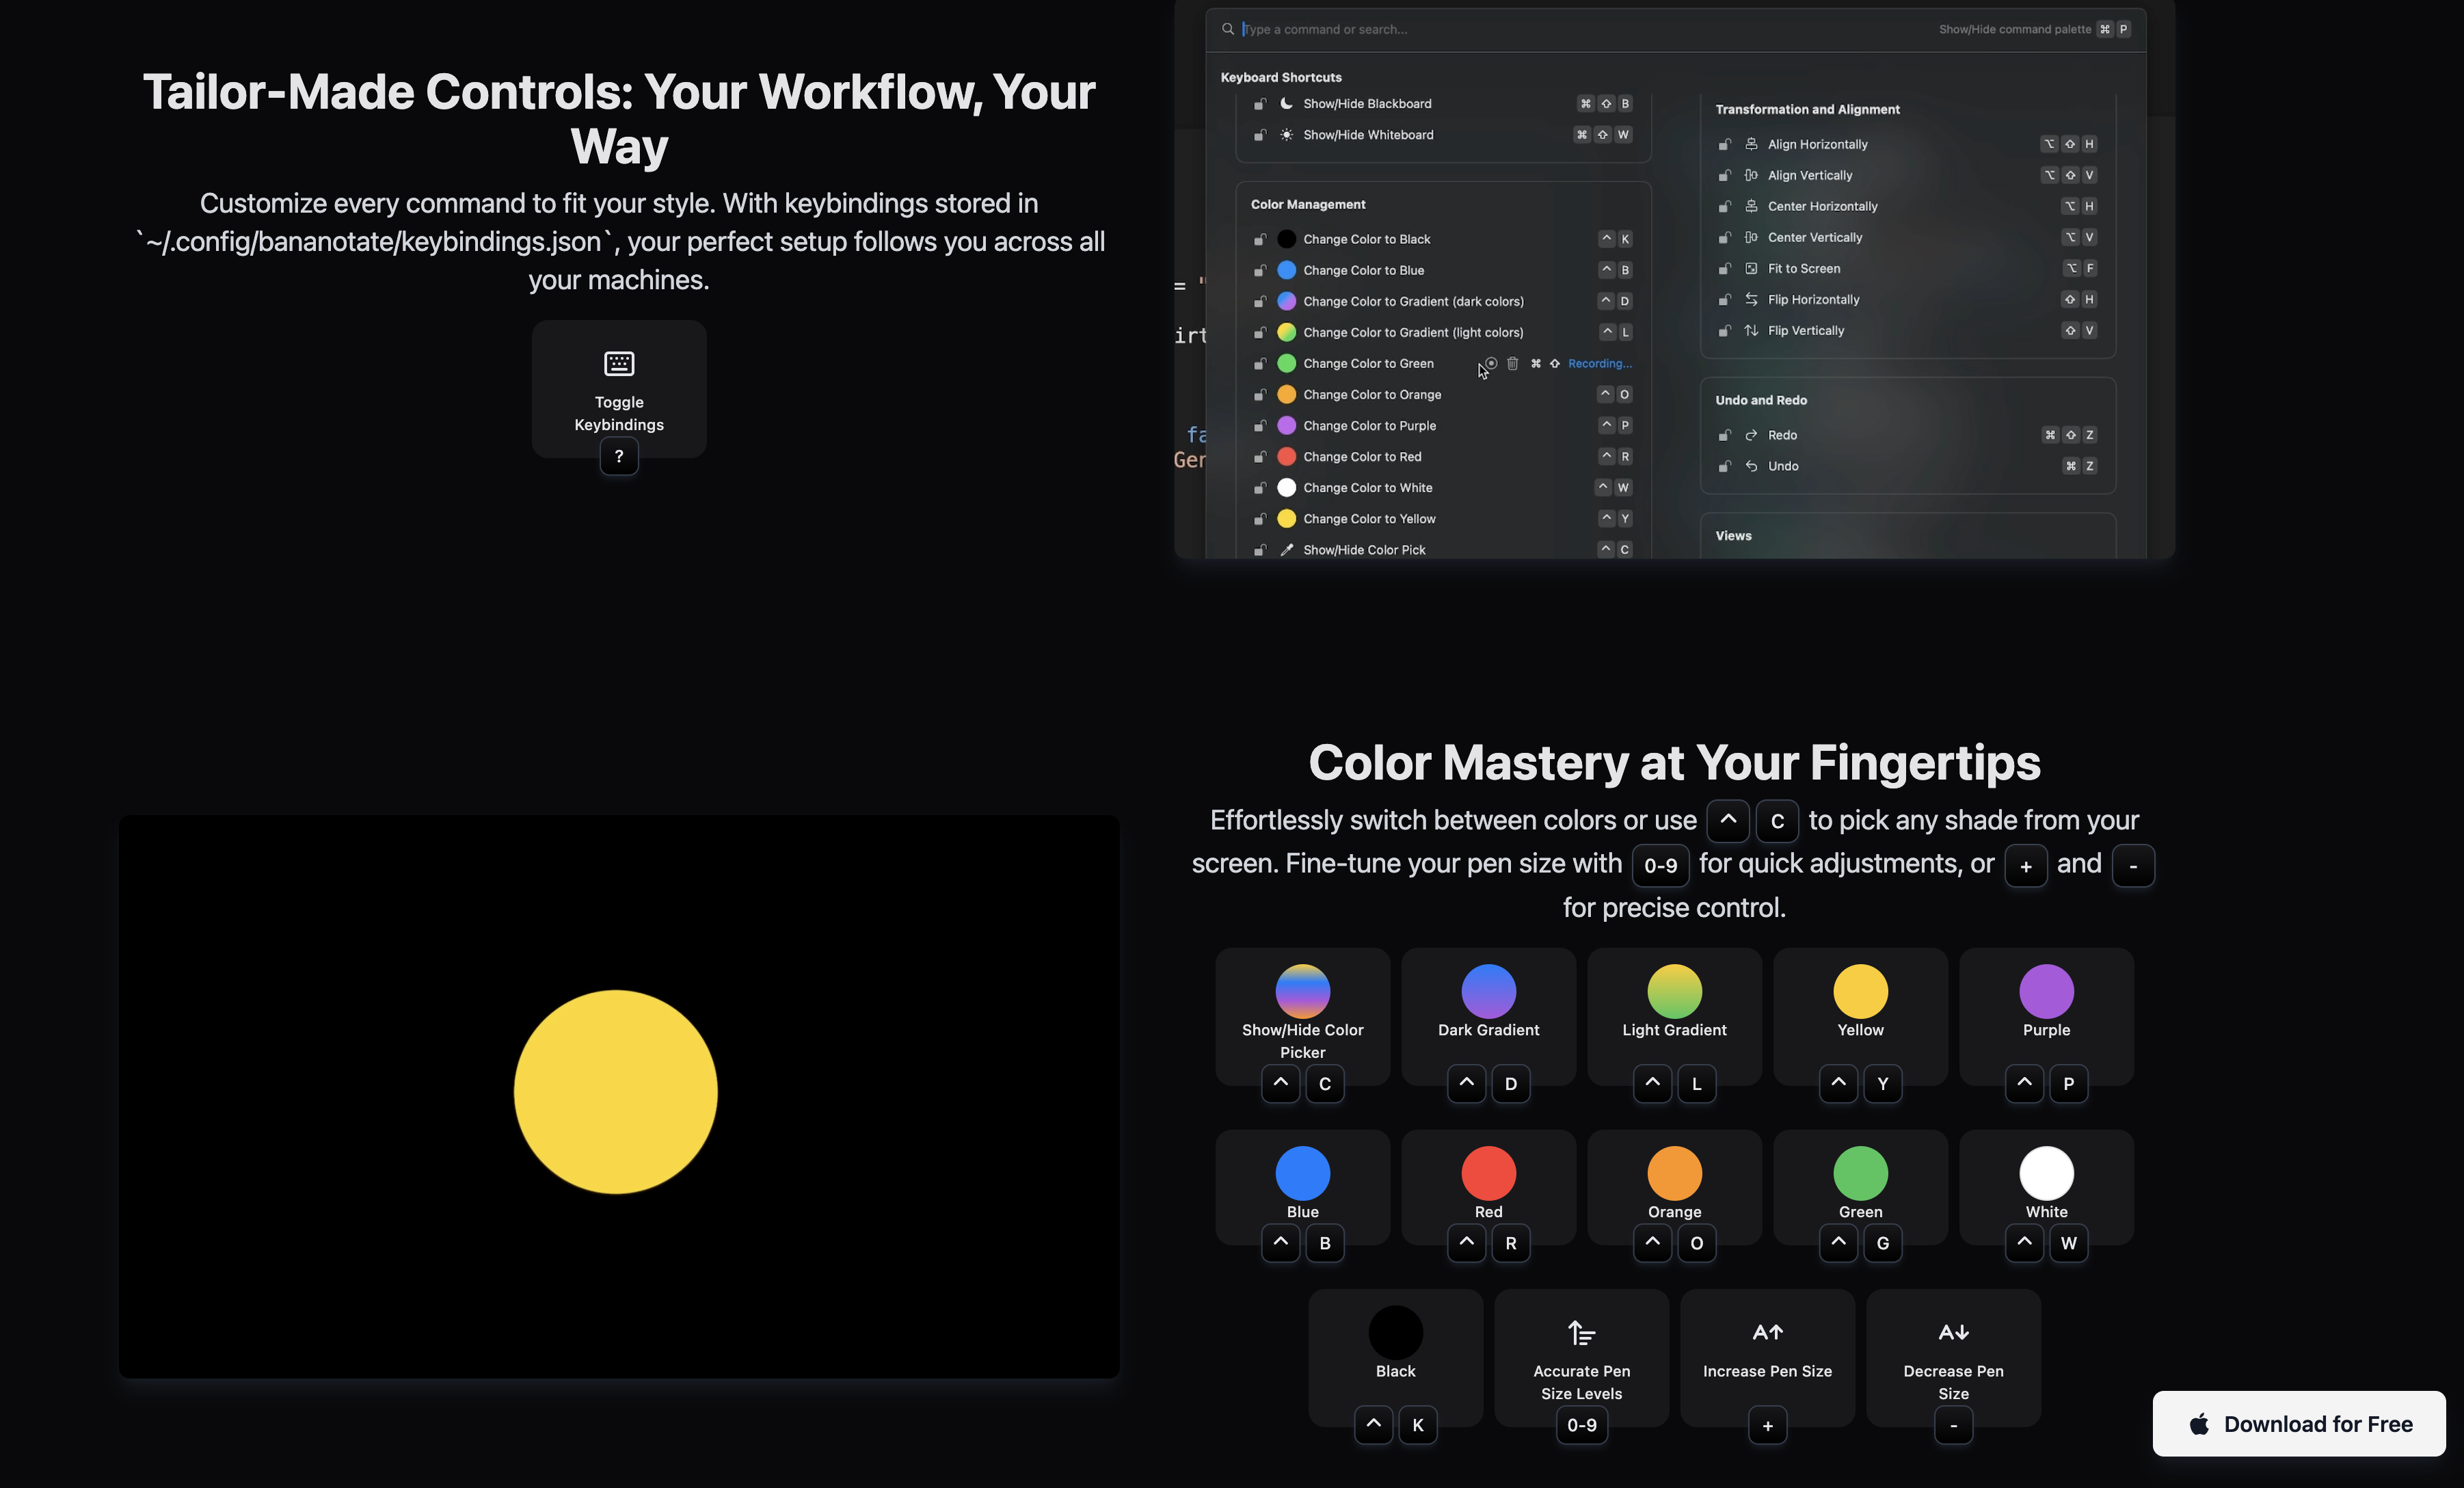Click the Download for Free button

click(x=2299, y=1423)
